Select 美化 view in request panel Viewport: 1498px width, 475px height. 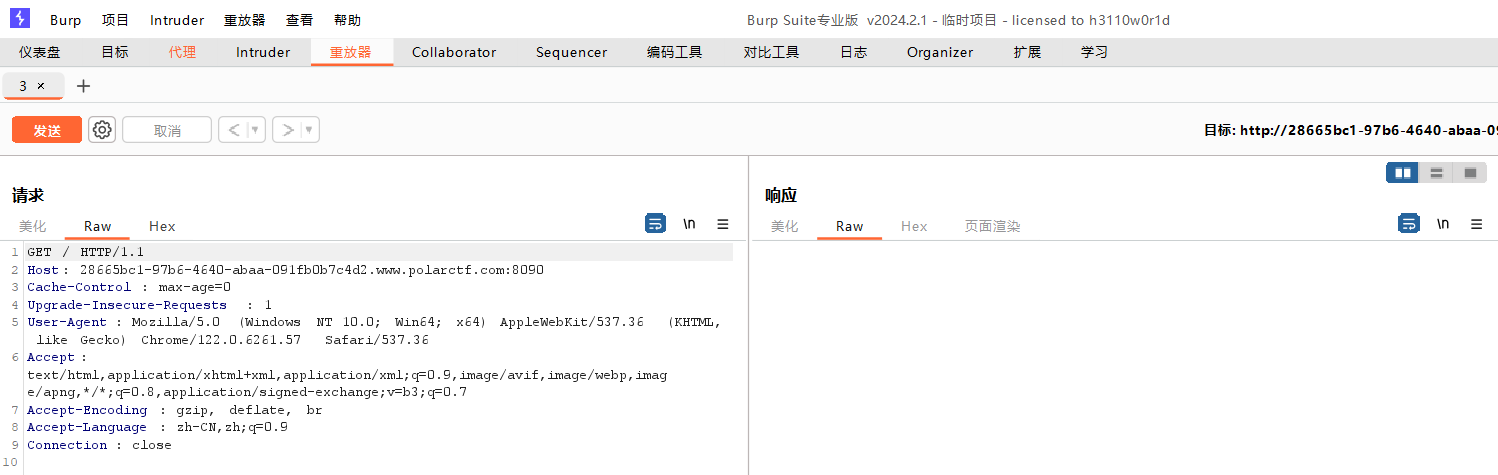33,226
